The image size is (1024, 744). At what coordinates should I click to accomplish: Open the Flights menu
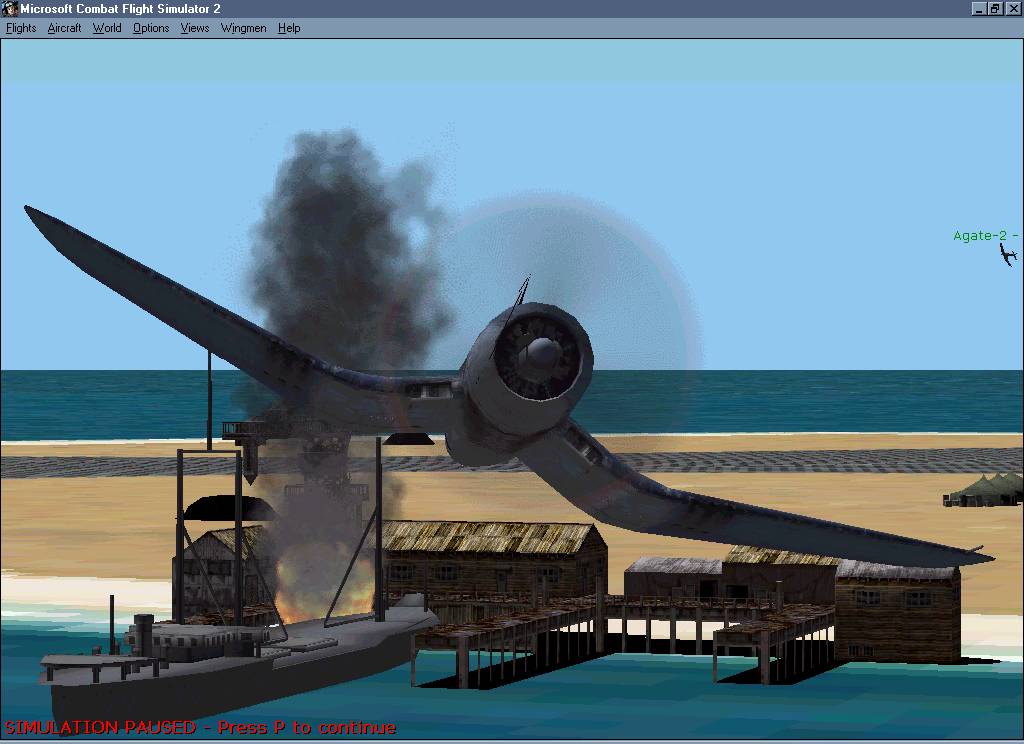click(21, 28)
